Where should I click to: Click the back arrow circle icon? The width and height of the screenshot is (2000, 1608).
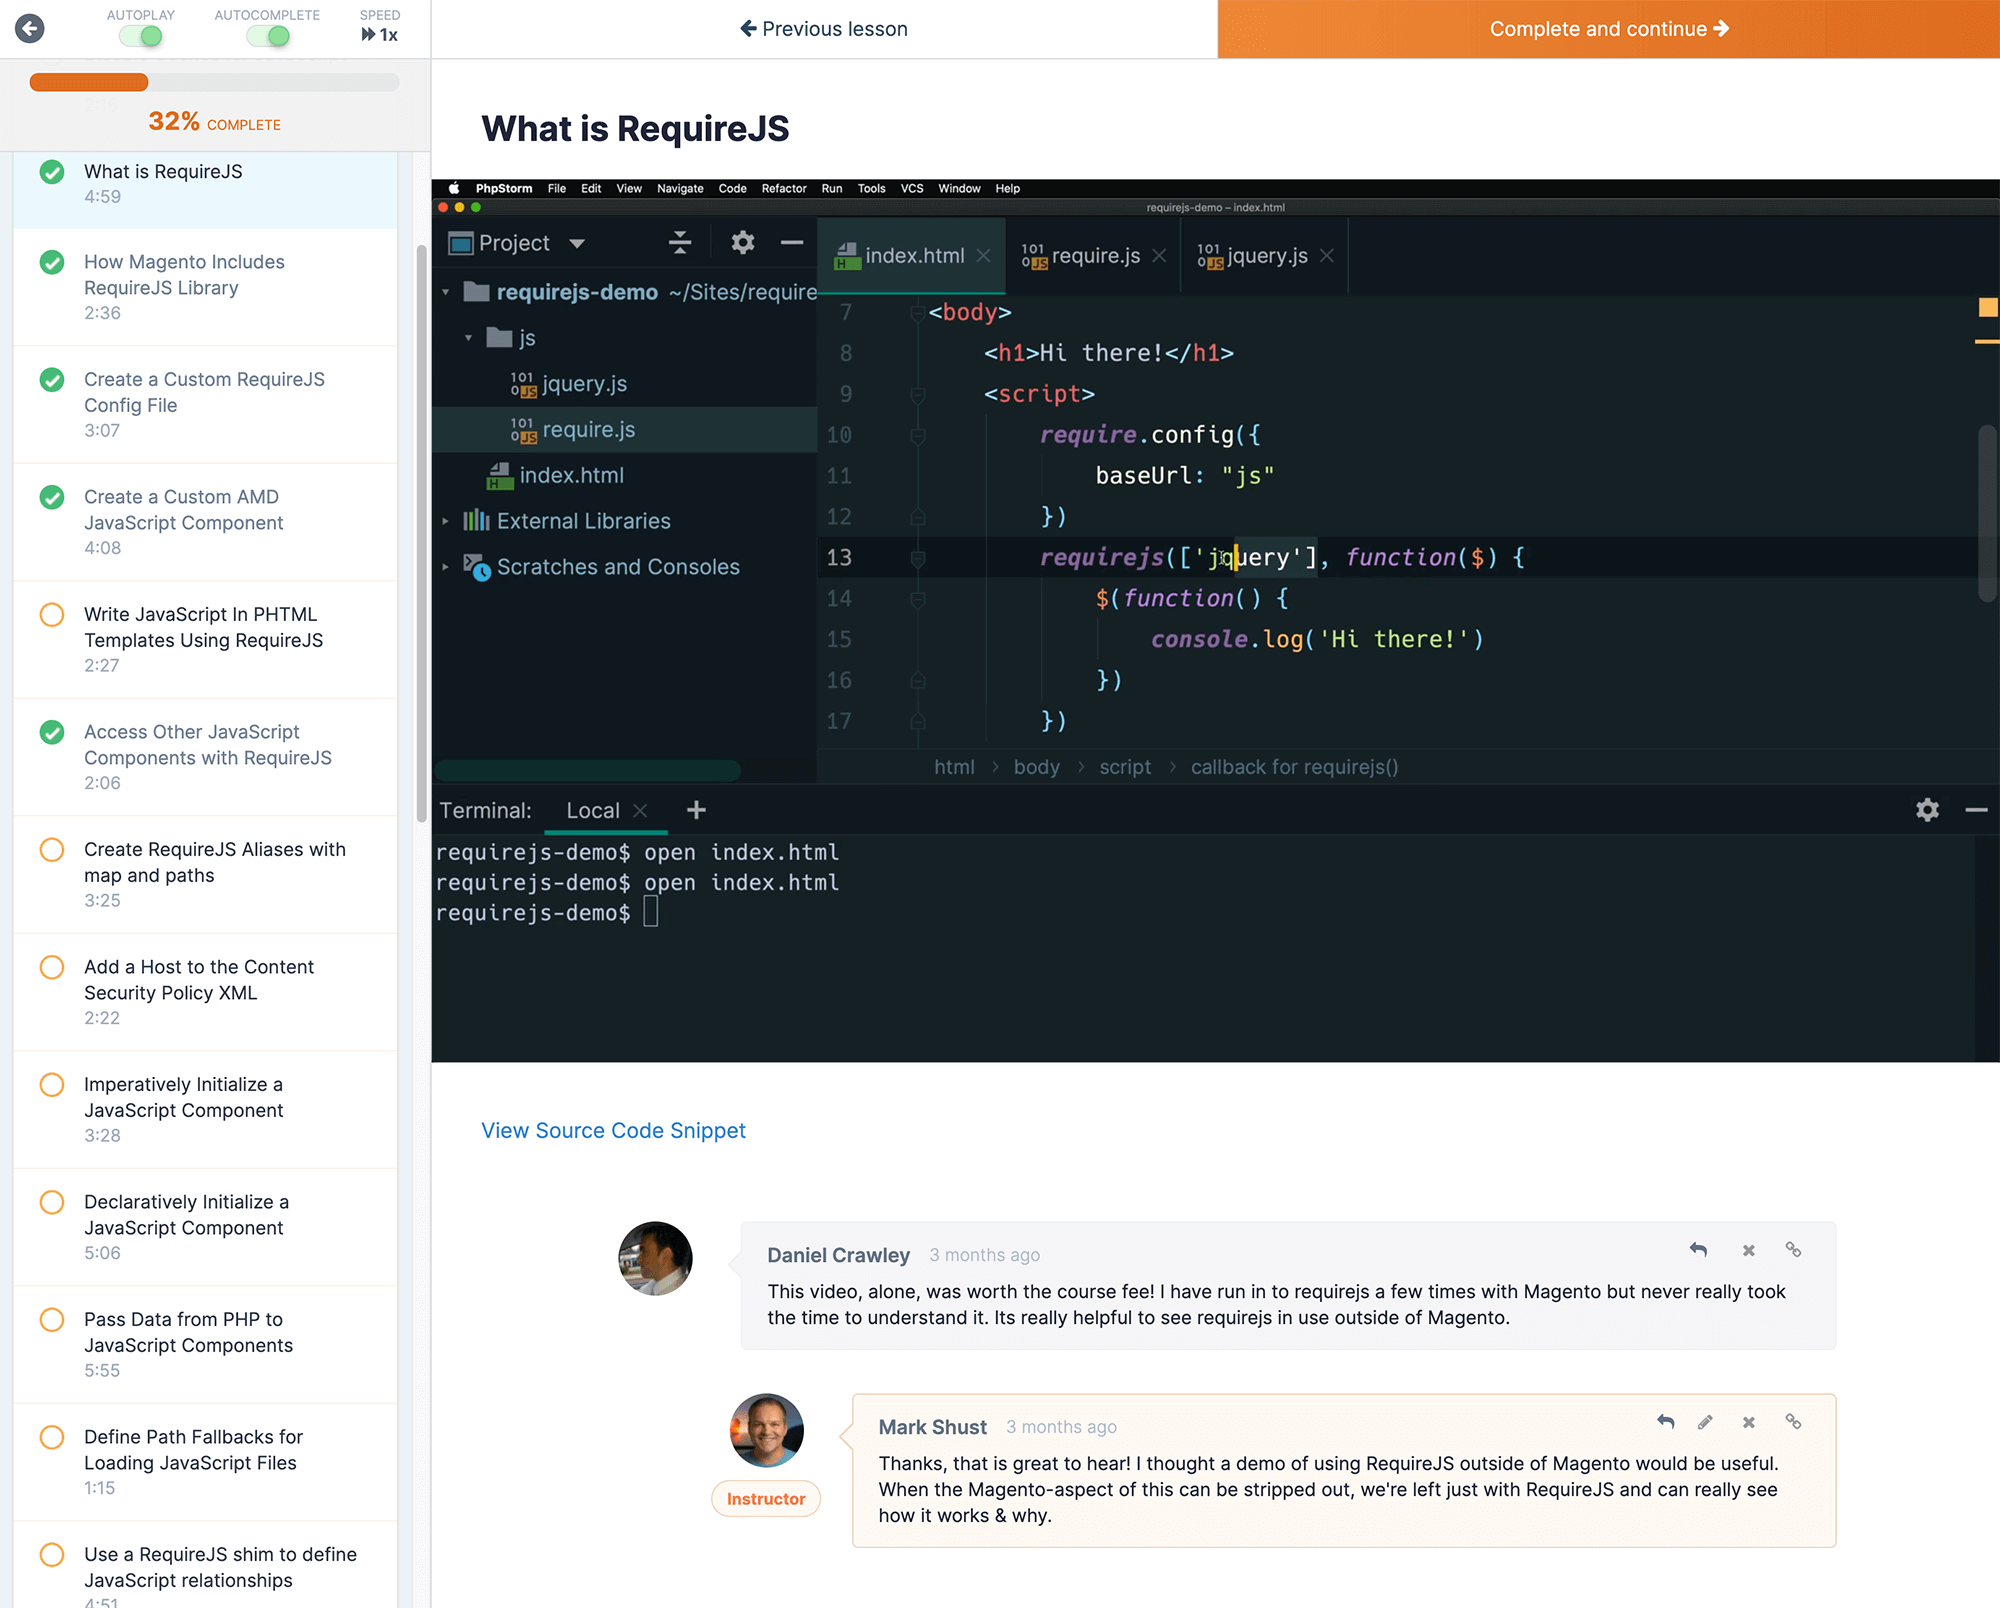tap(30, 28)
